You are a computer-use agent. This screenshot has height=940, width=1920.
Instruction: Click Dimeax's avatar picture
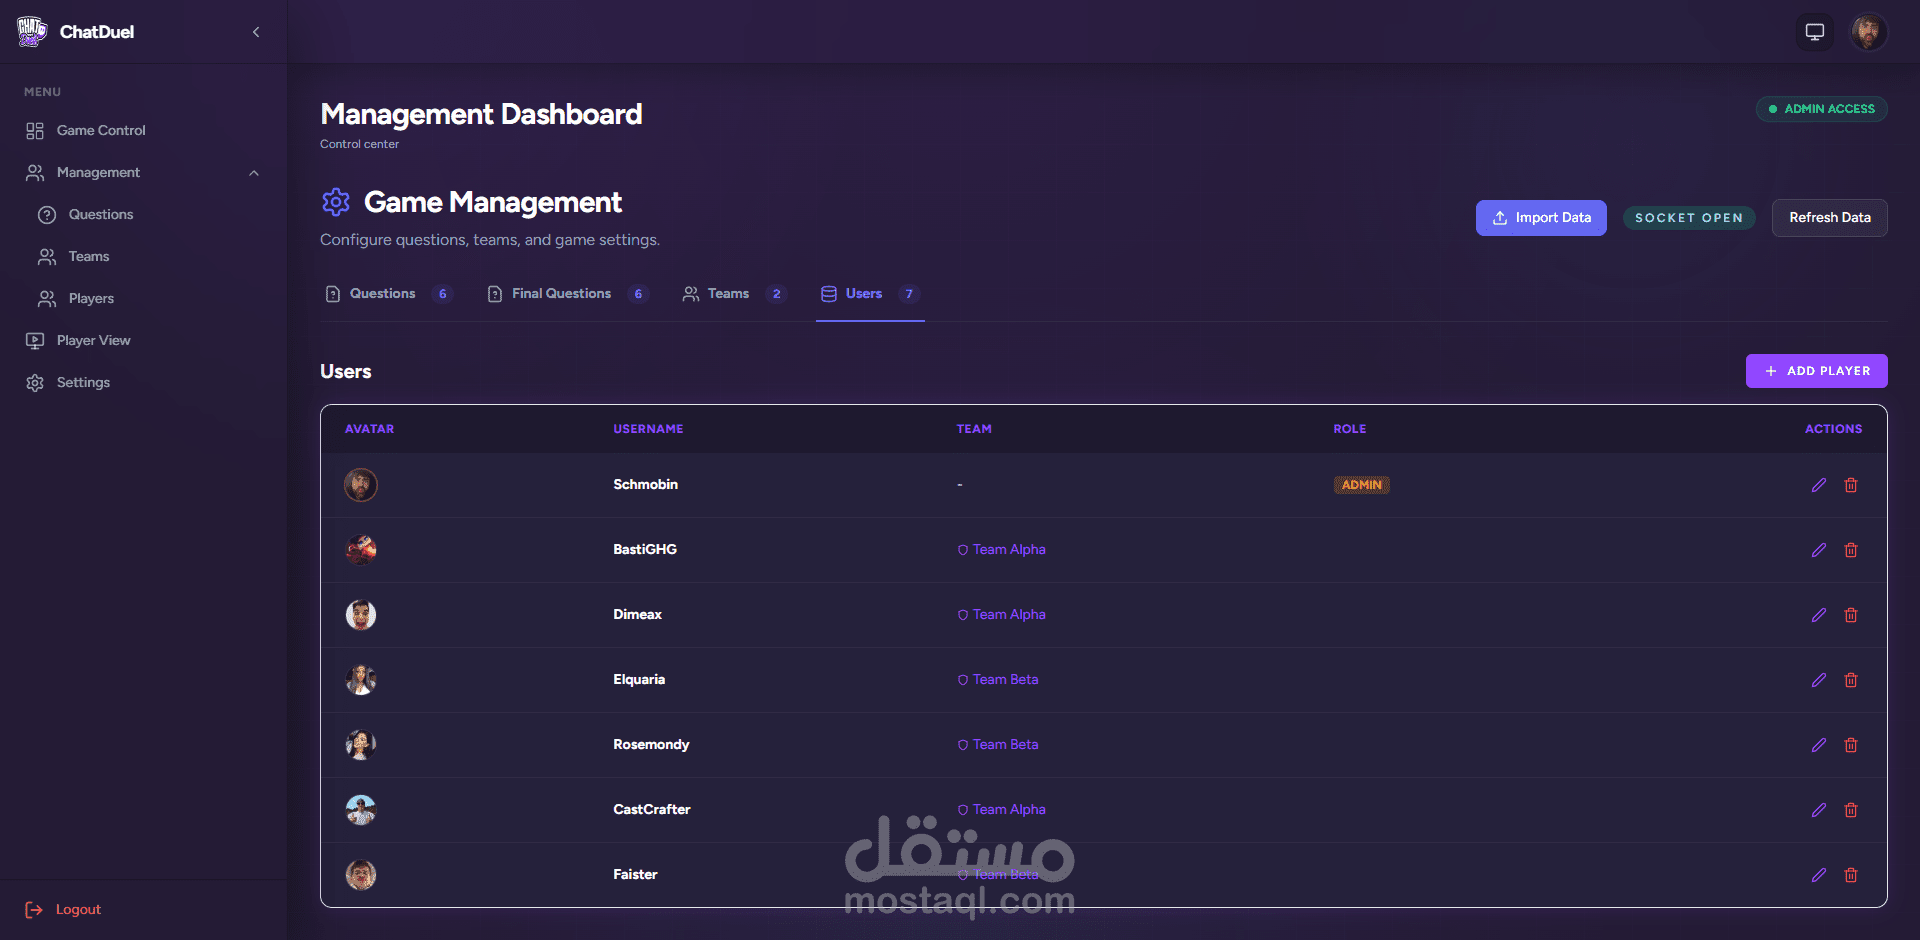point(361,615)
